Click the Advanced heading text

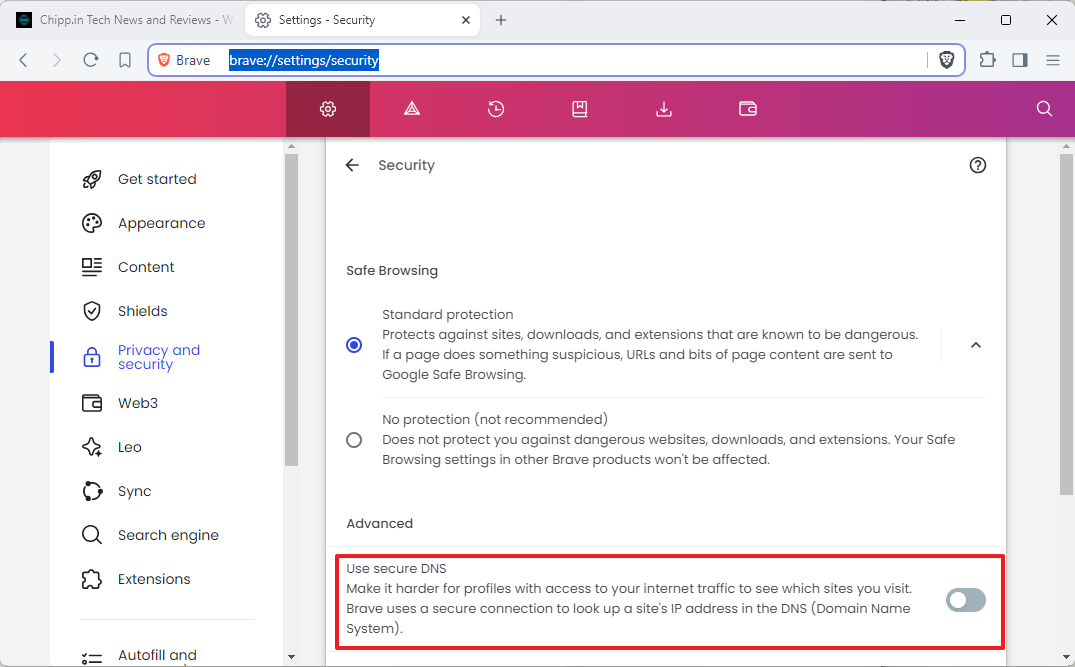(380, 524)
